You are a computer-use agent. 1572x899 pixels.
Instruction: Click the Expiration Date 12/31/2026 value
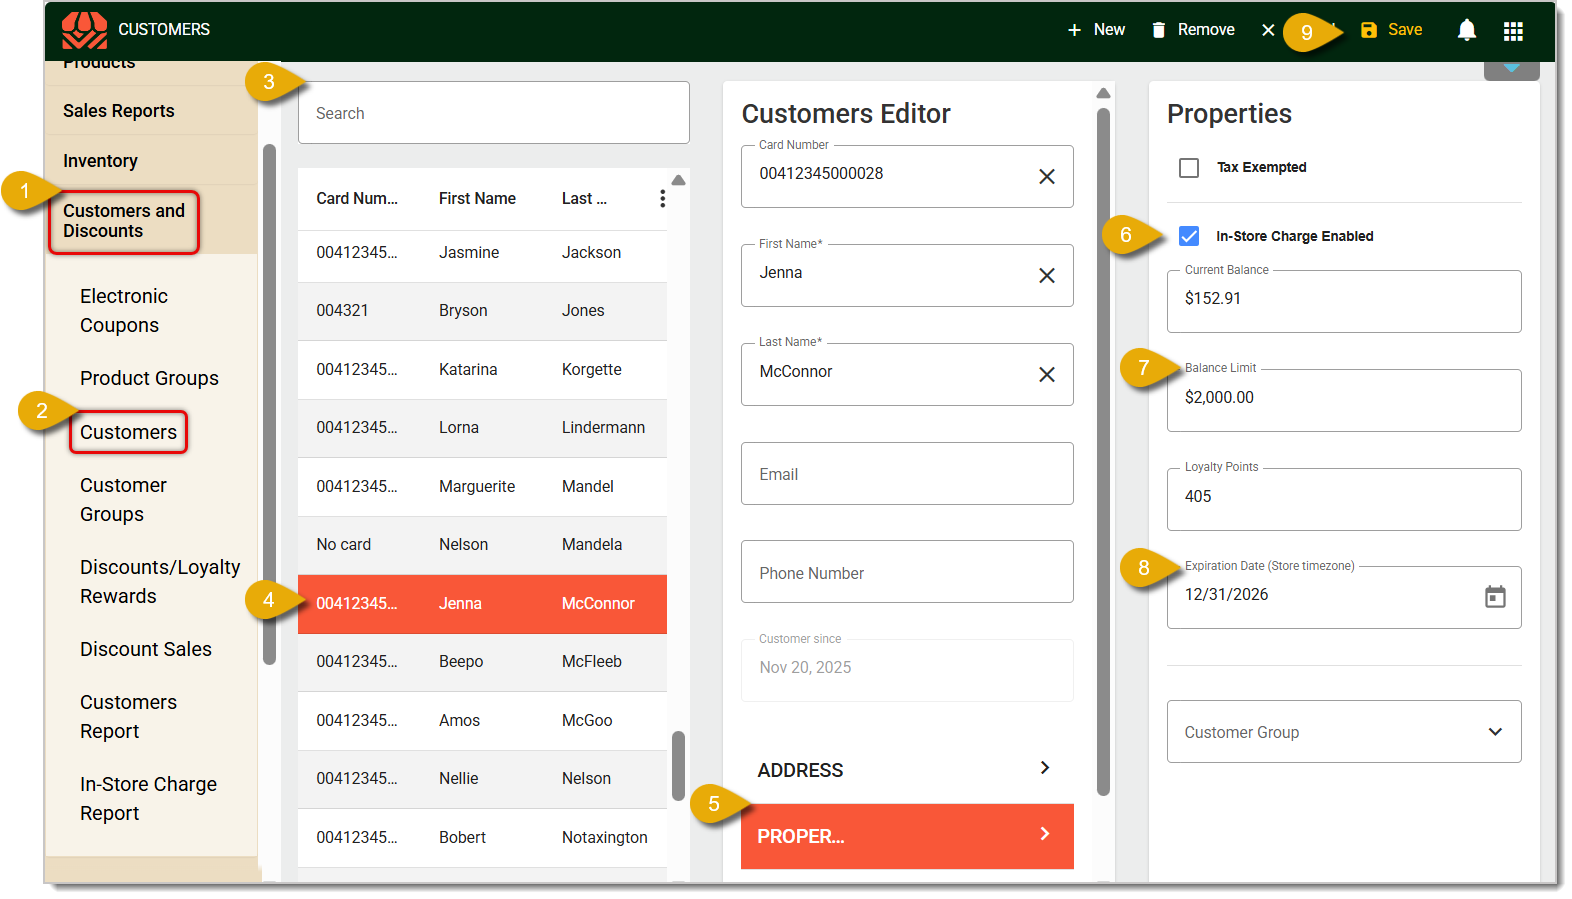1226,595
